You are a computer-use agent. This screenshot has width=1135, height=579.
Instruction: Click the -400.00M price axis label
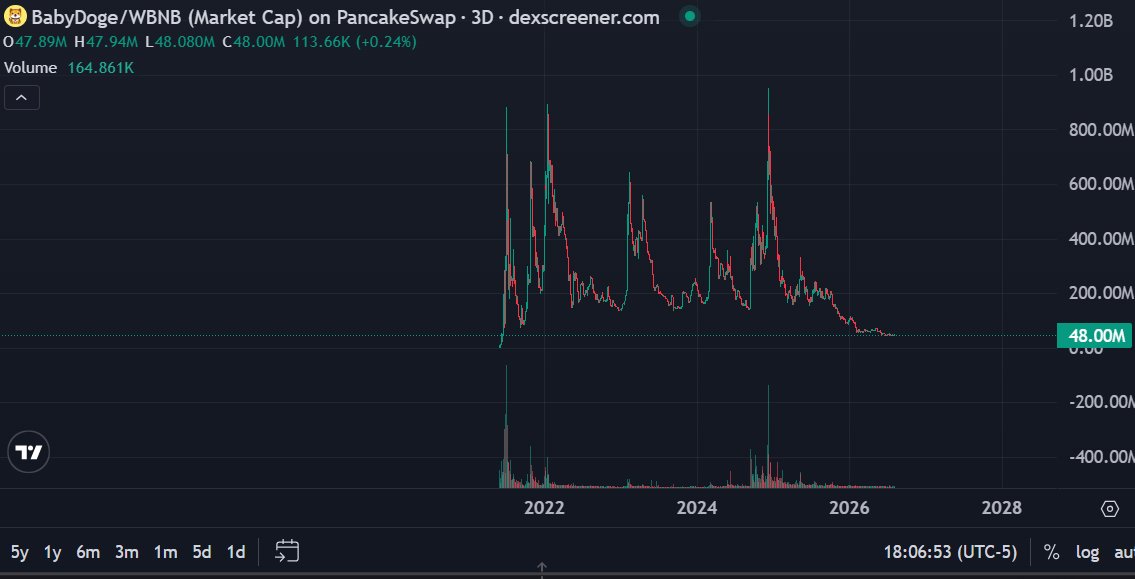[x=1100, y=457]
